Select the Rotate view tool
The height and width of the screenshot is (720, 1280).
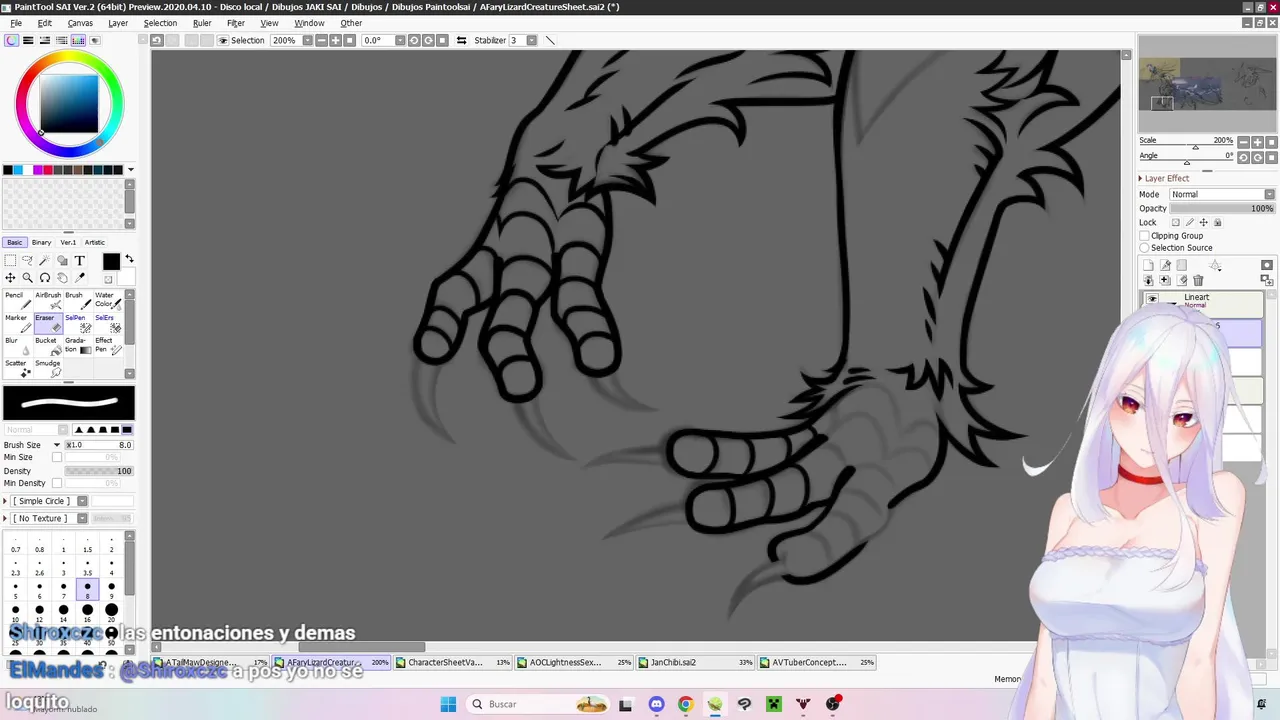tap(44, 278)
